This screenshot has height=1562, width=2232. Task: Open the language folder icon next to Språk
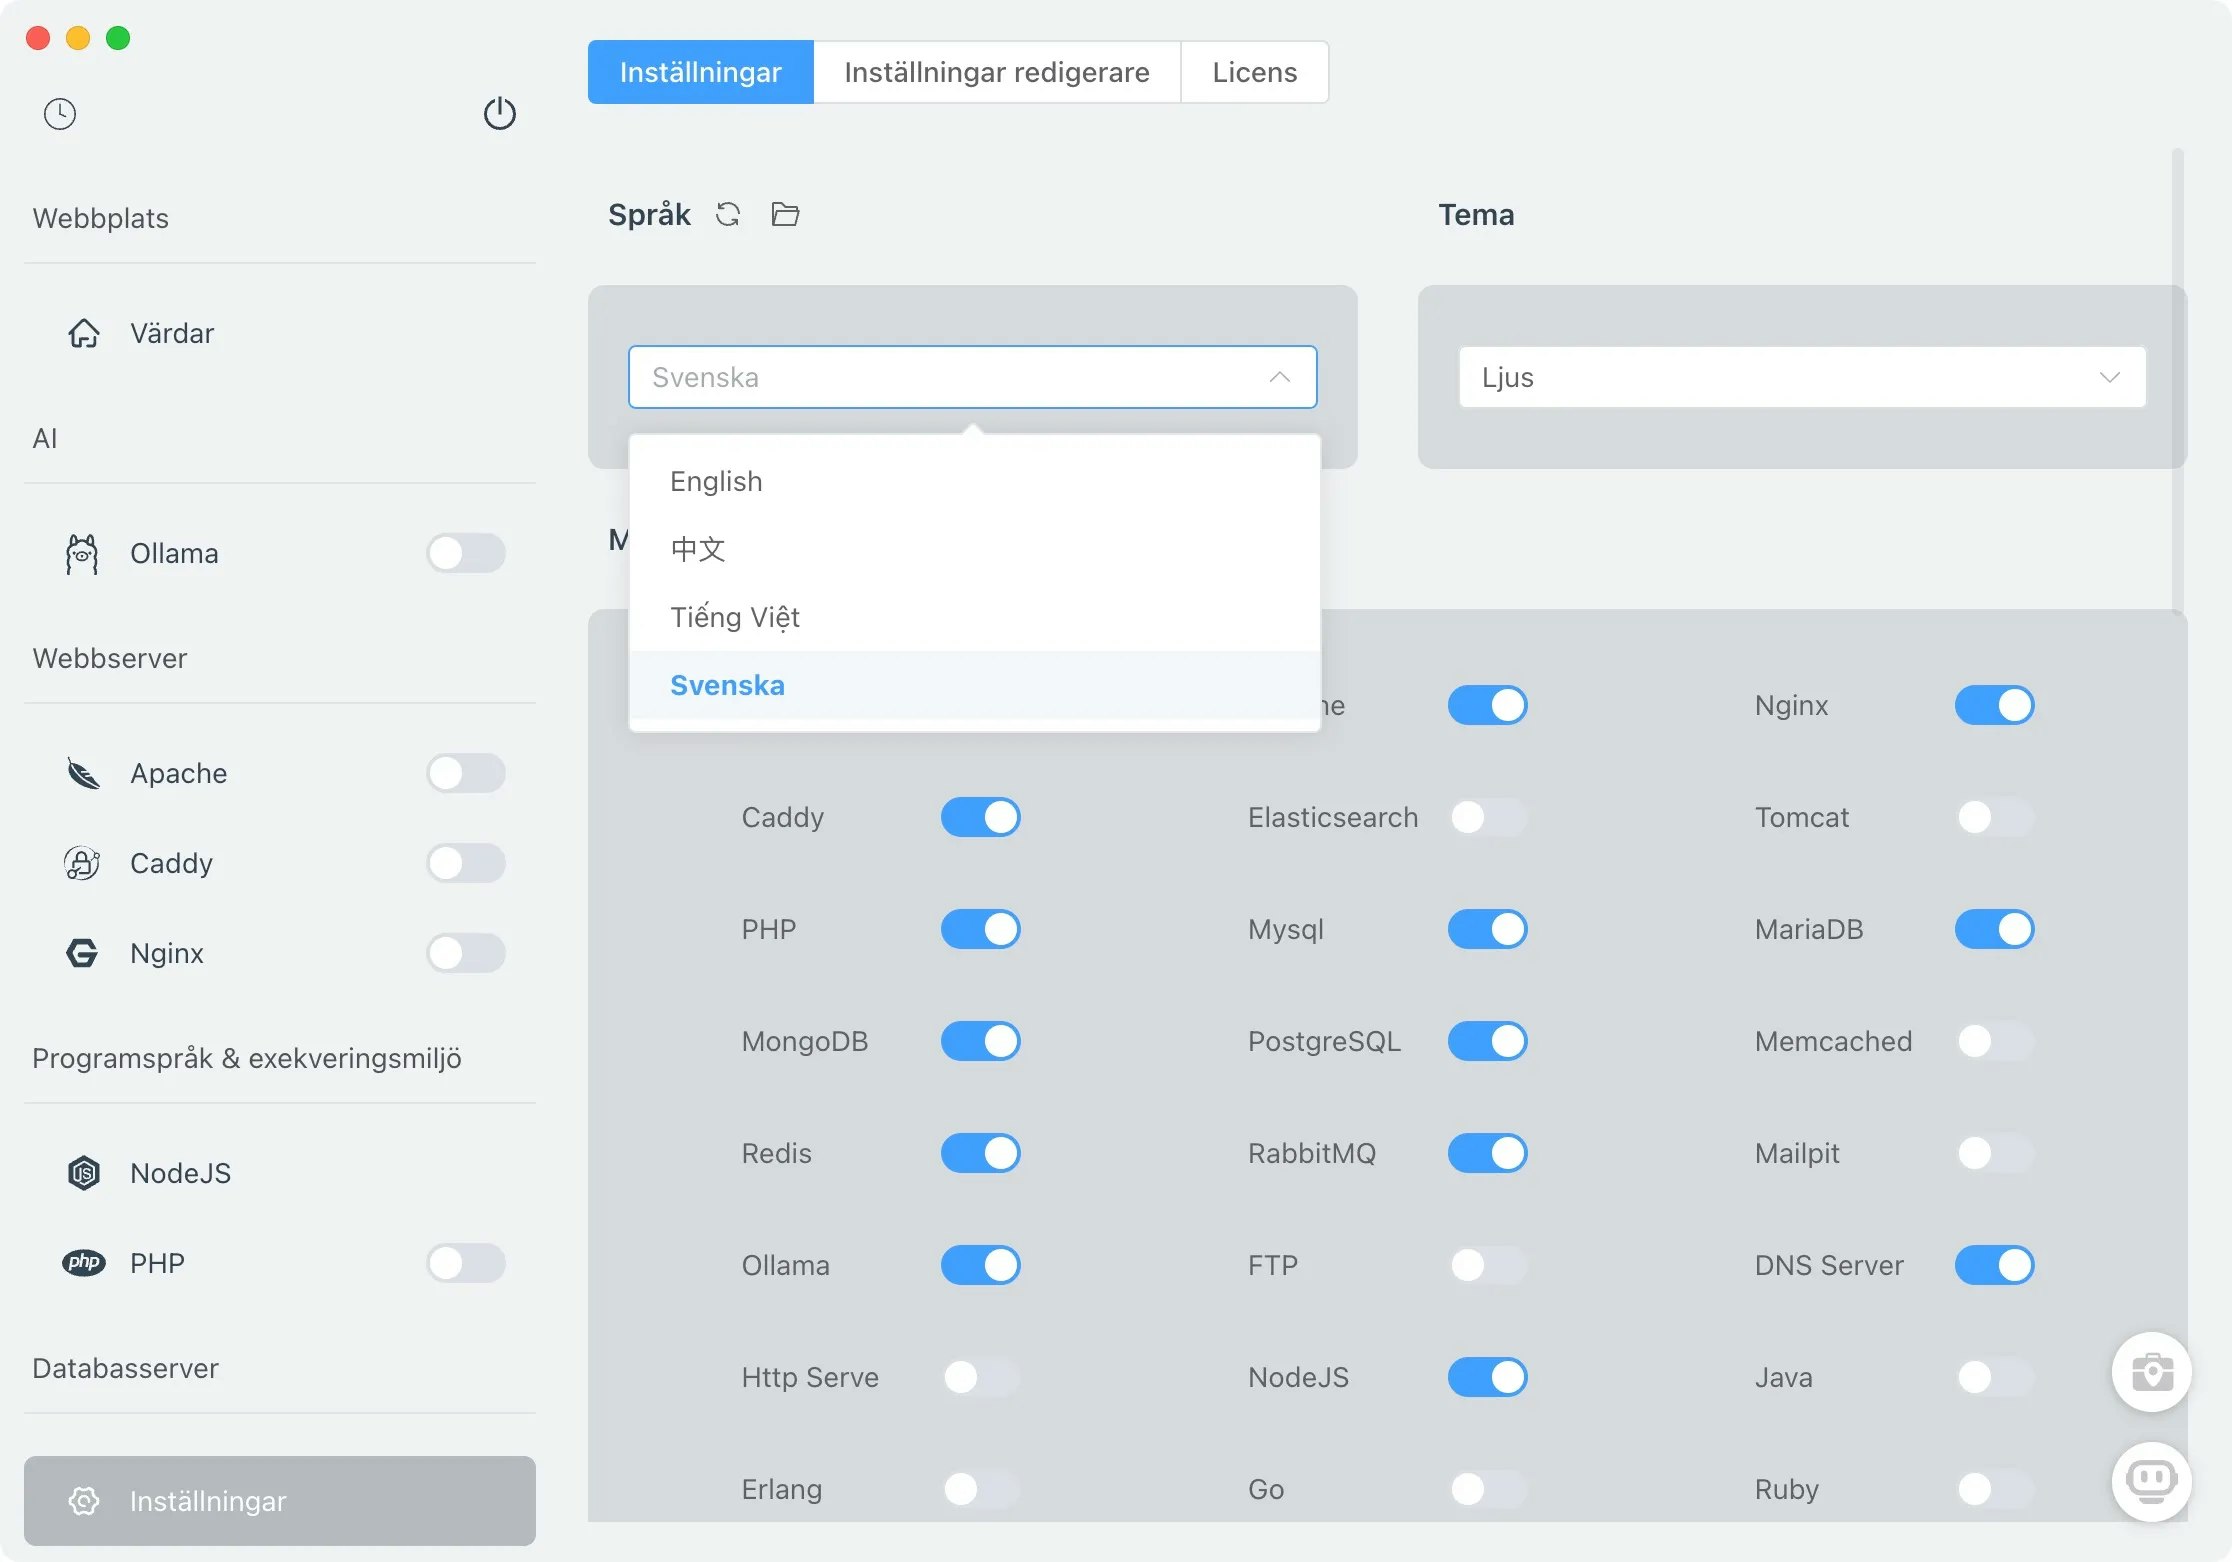(785, 214)
